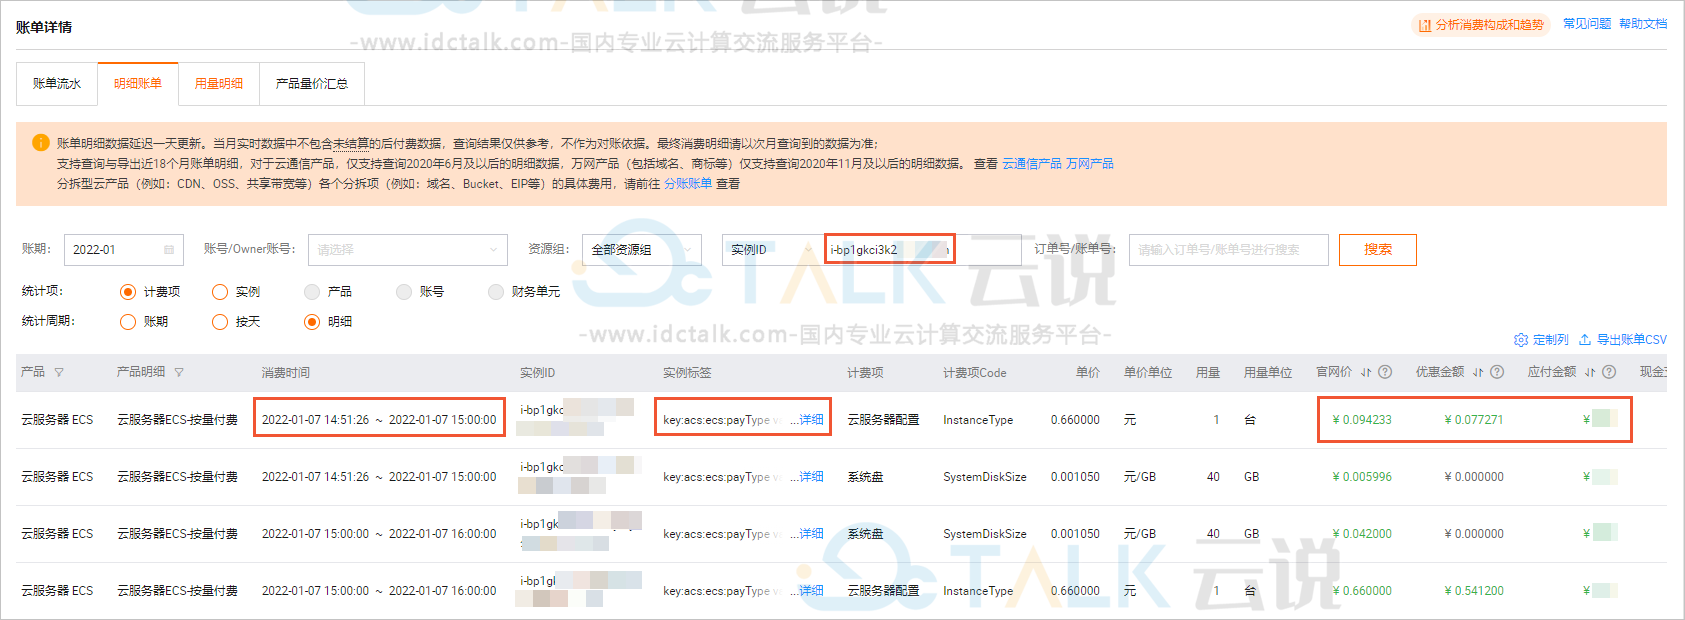Click discount value ¥ 0.541200
The image size is (1685, 620).
(1474, 591)
